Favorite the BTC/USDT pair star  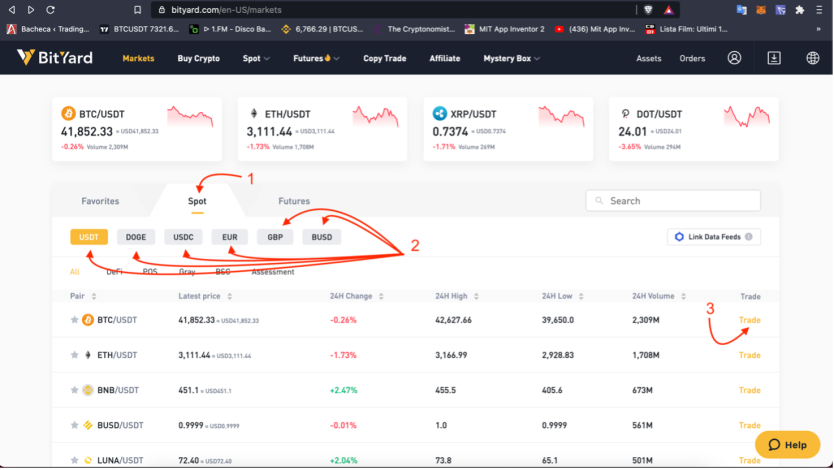point(74,320)
